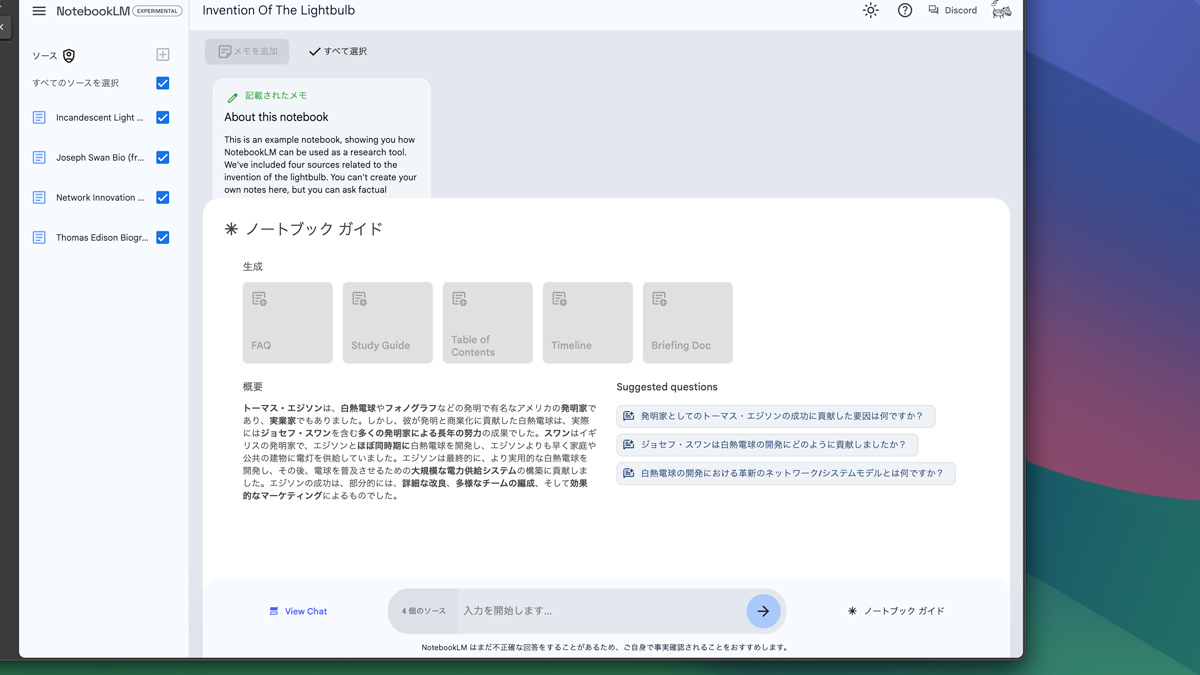The width and height of the screenshot is (1200, 675).
Task: Click the Table of Contents card's icon
Action: (x=459, y=299)
